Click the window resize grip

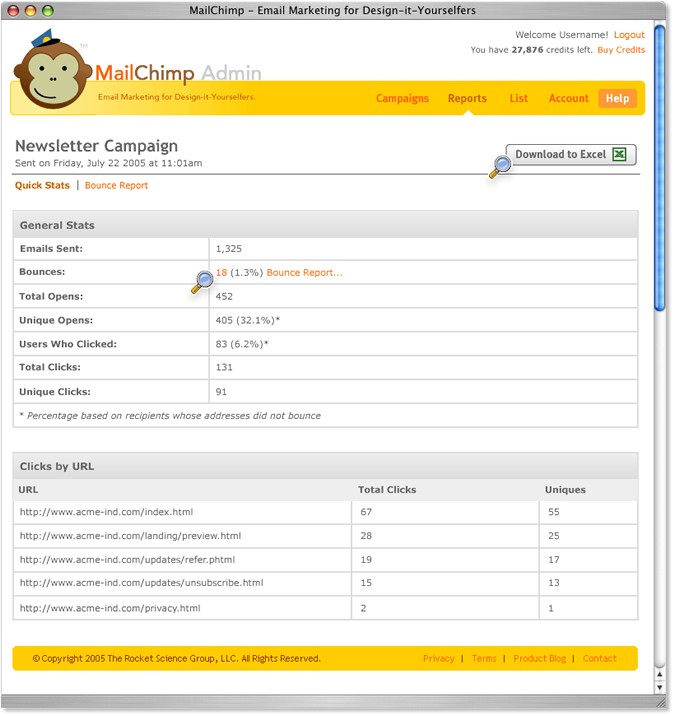pyautogui.click(x=660, y=702)
